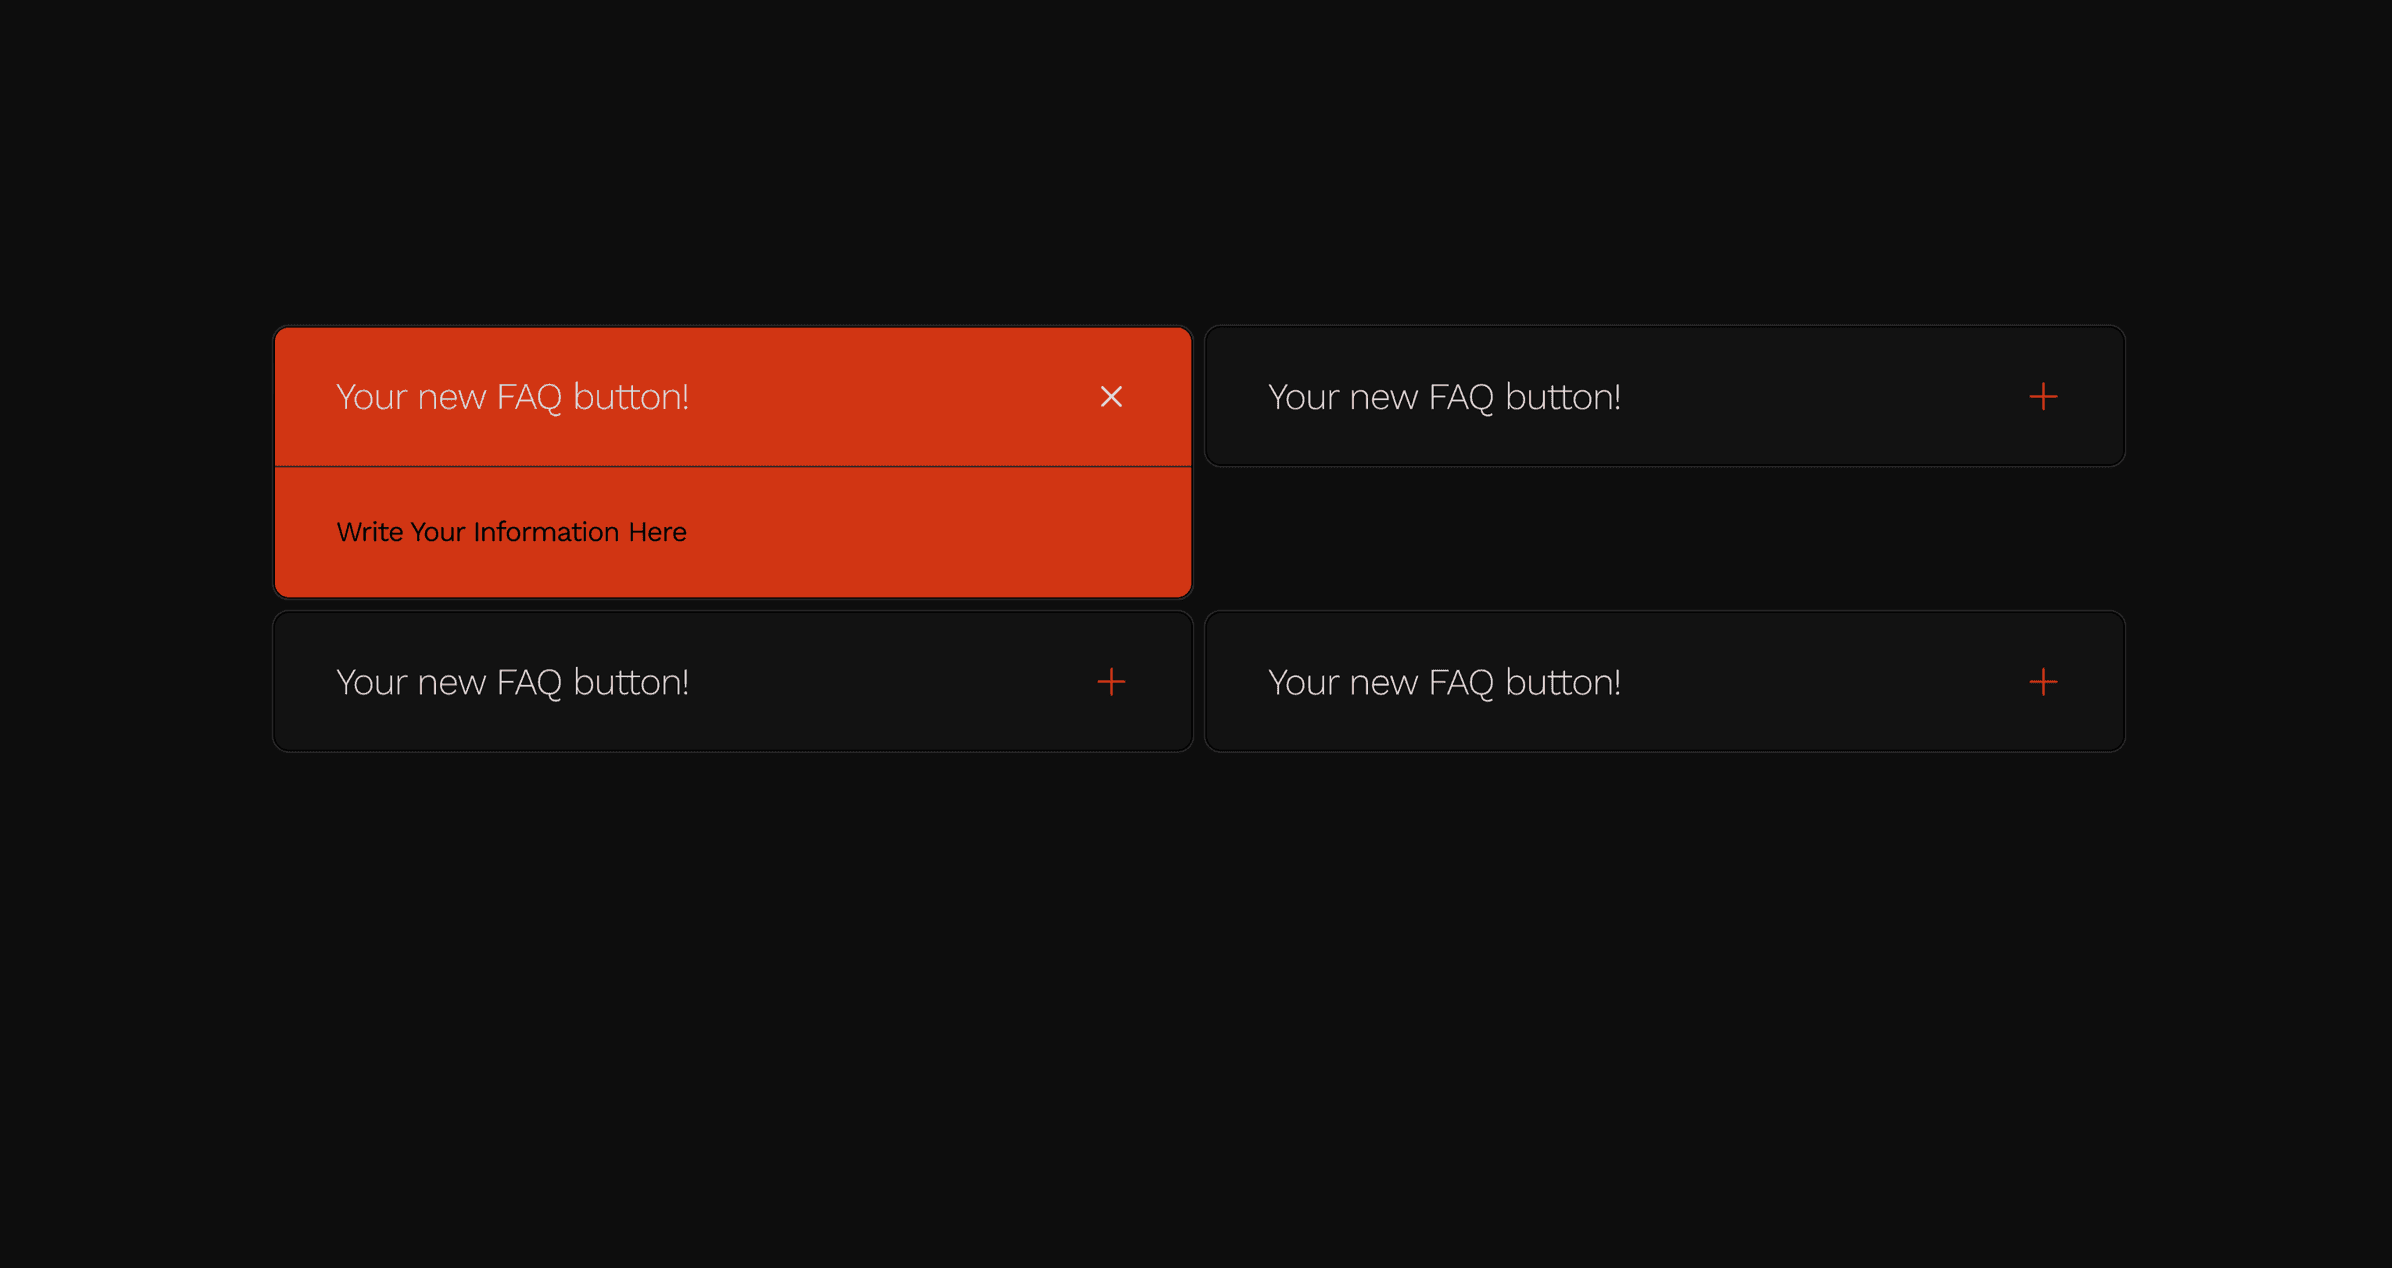Screen dimensions: 2392x1268
Task: Click the + icon on top-right FAQ button
Action: [x=2044, y=397]
